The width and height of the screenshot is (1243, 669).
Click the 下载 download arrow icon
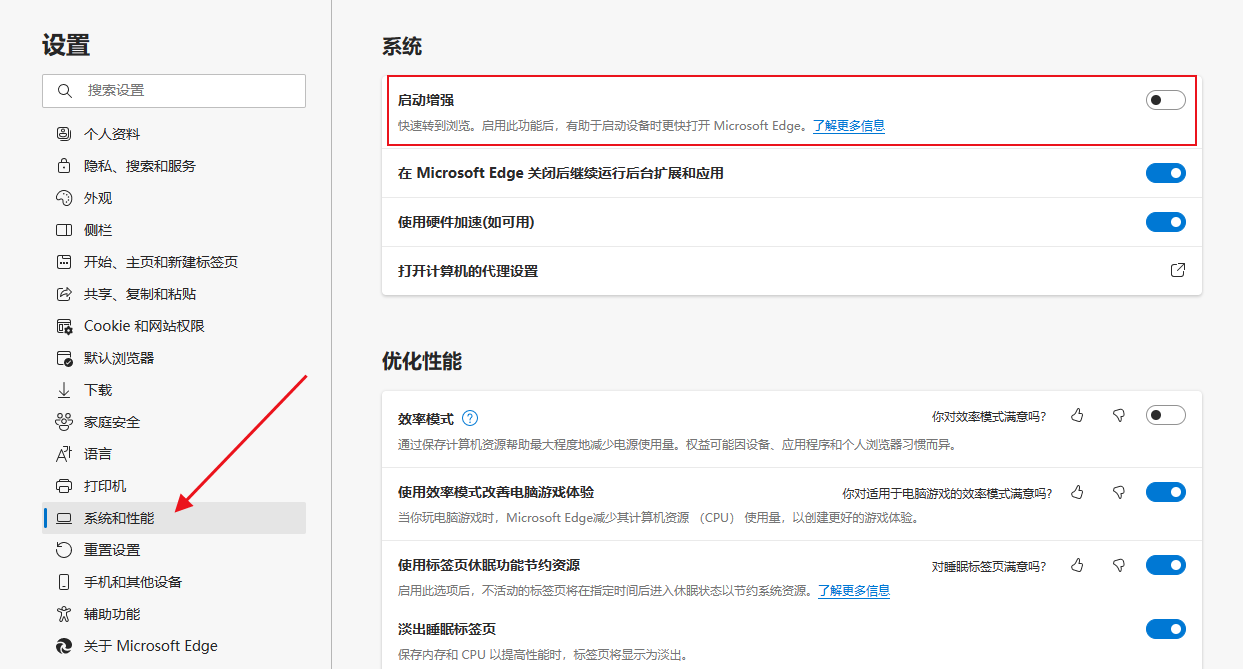(x=64, y=390)
